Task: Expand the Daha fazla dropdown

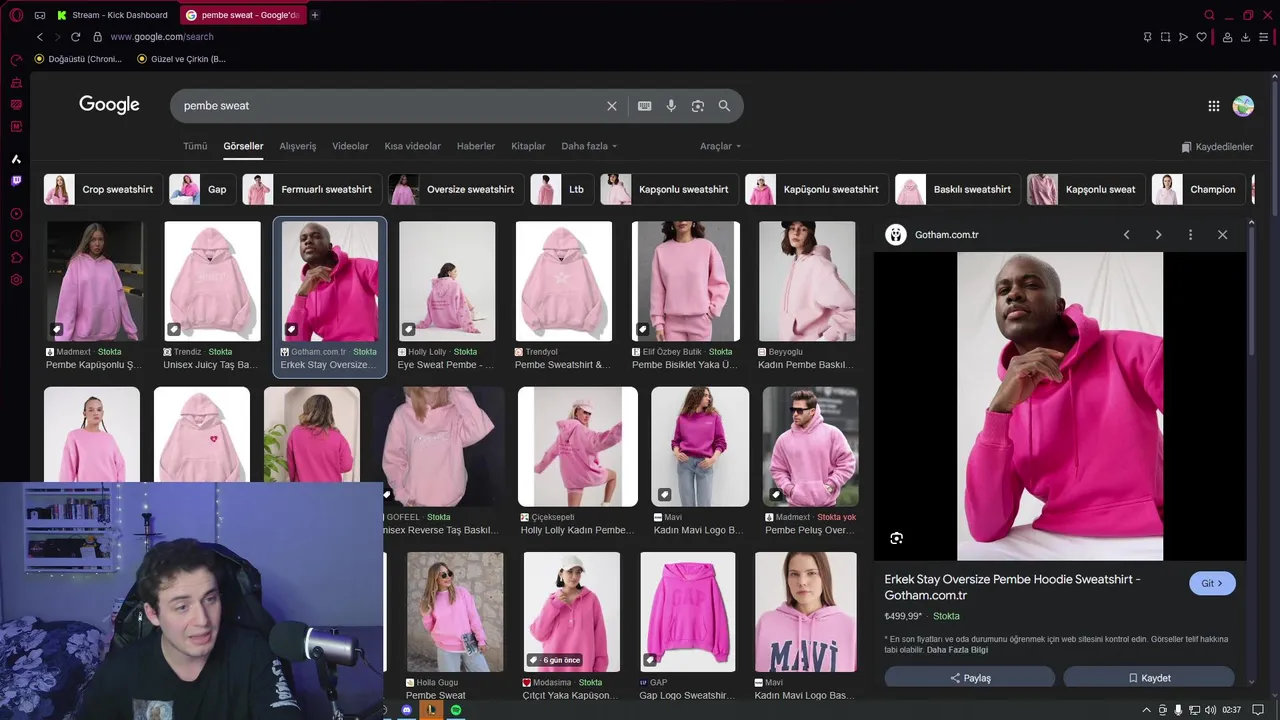Action: click(589, 146)
